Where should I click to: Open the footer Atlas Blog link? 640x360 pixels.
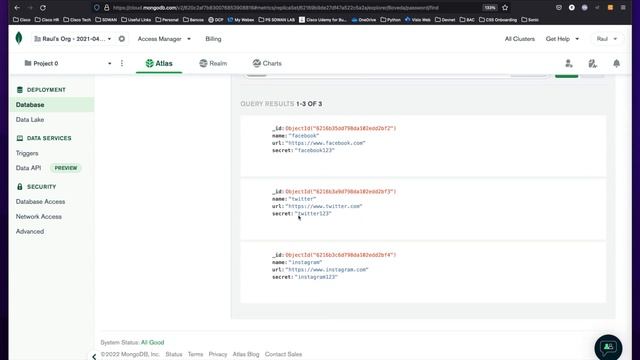(246, 354)
